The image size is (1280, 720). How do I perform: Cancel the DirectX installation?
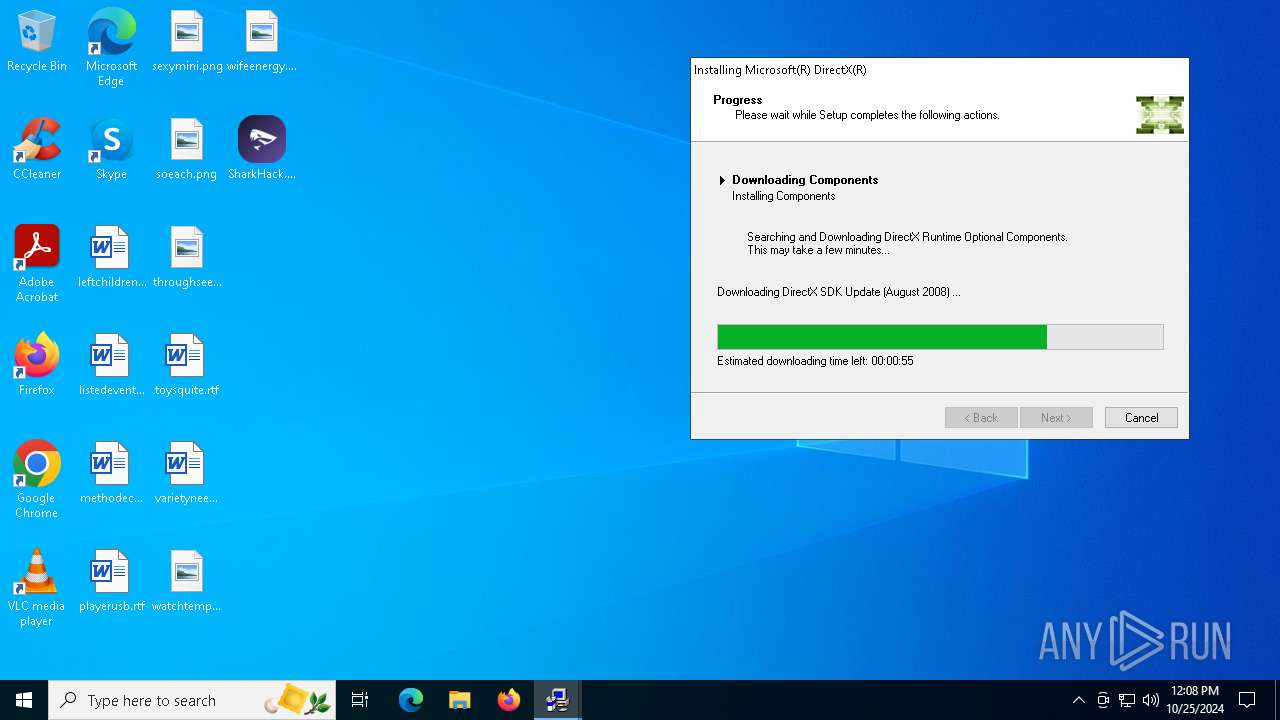1141,418
